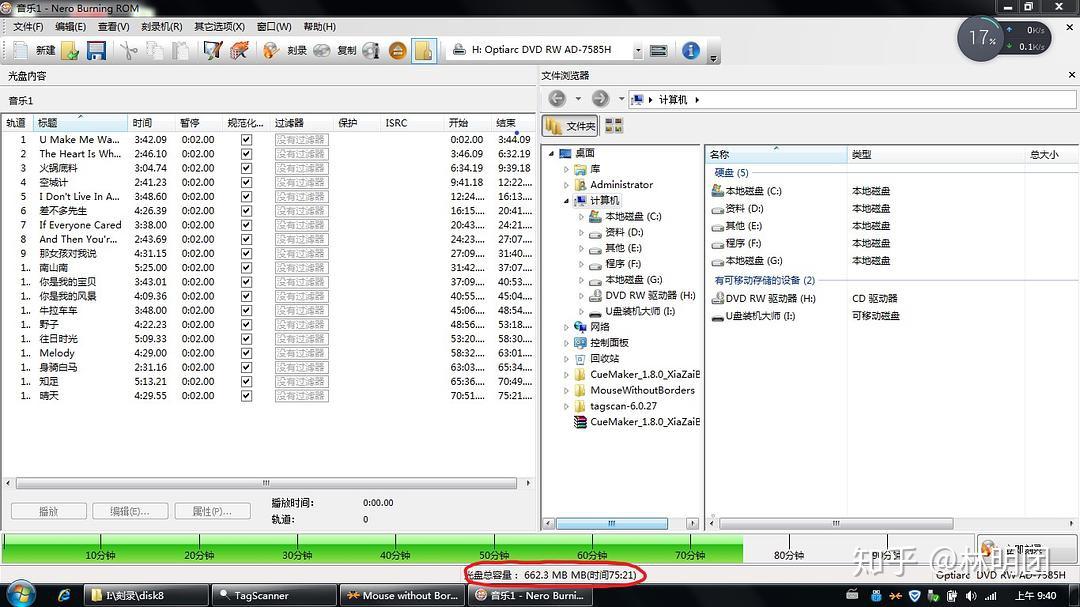Open the 刻录机 menu
The width and height of the screenshot is (1080, 607).
160,27
